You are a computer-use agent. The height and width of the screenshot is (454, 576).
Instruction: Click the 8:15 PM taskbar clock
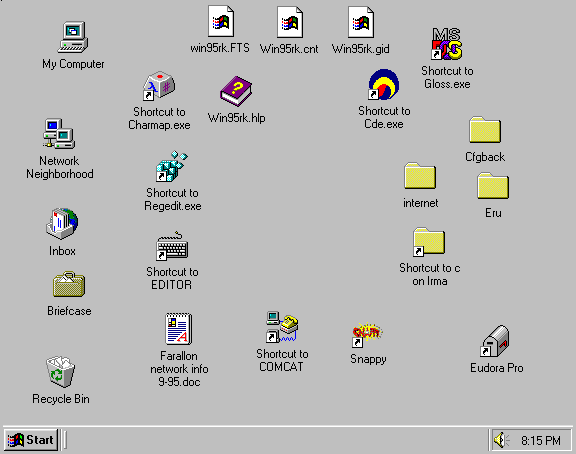click(541, 440)
